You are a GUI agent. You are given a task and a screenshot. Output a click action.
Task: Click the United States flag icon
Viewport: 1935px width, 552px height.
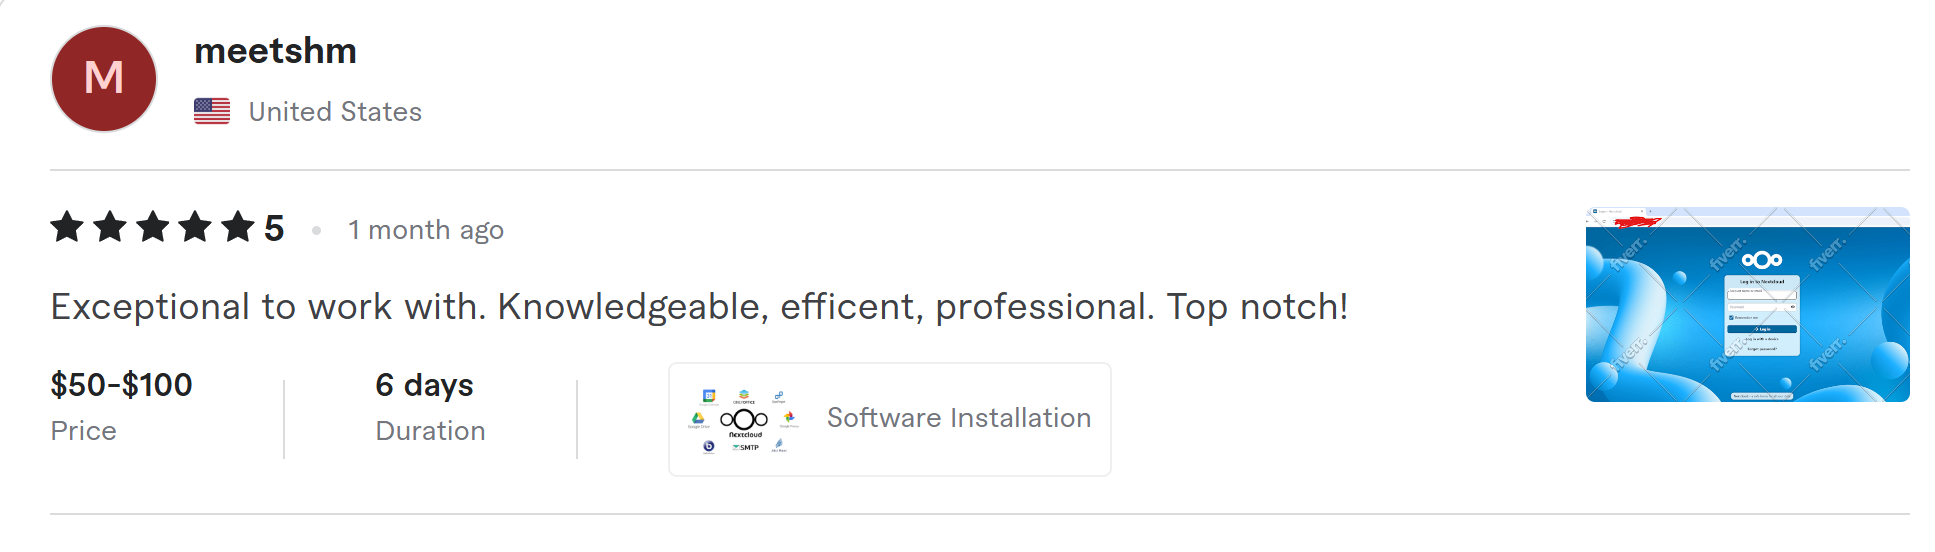212,111
